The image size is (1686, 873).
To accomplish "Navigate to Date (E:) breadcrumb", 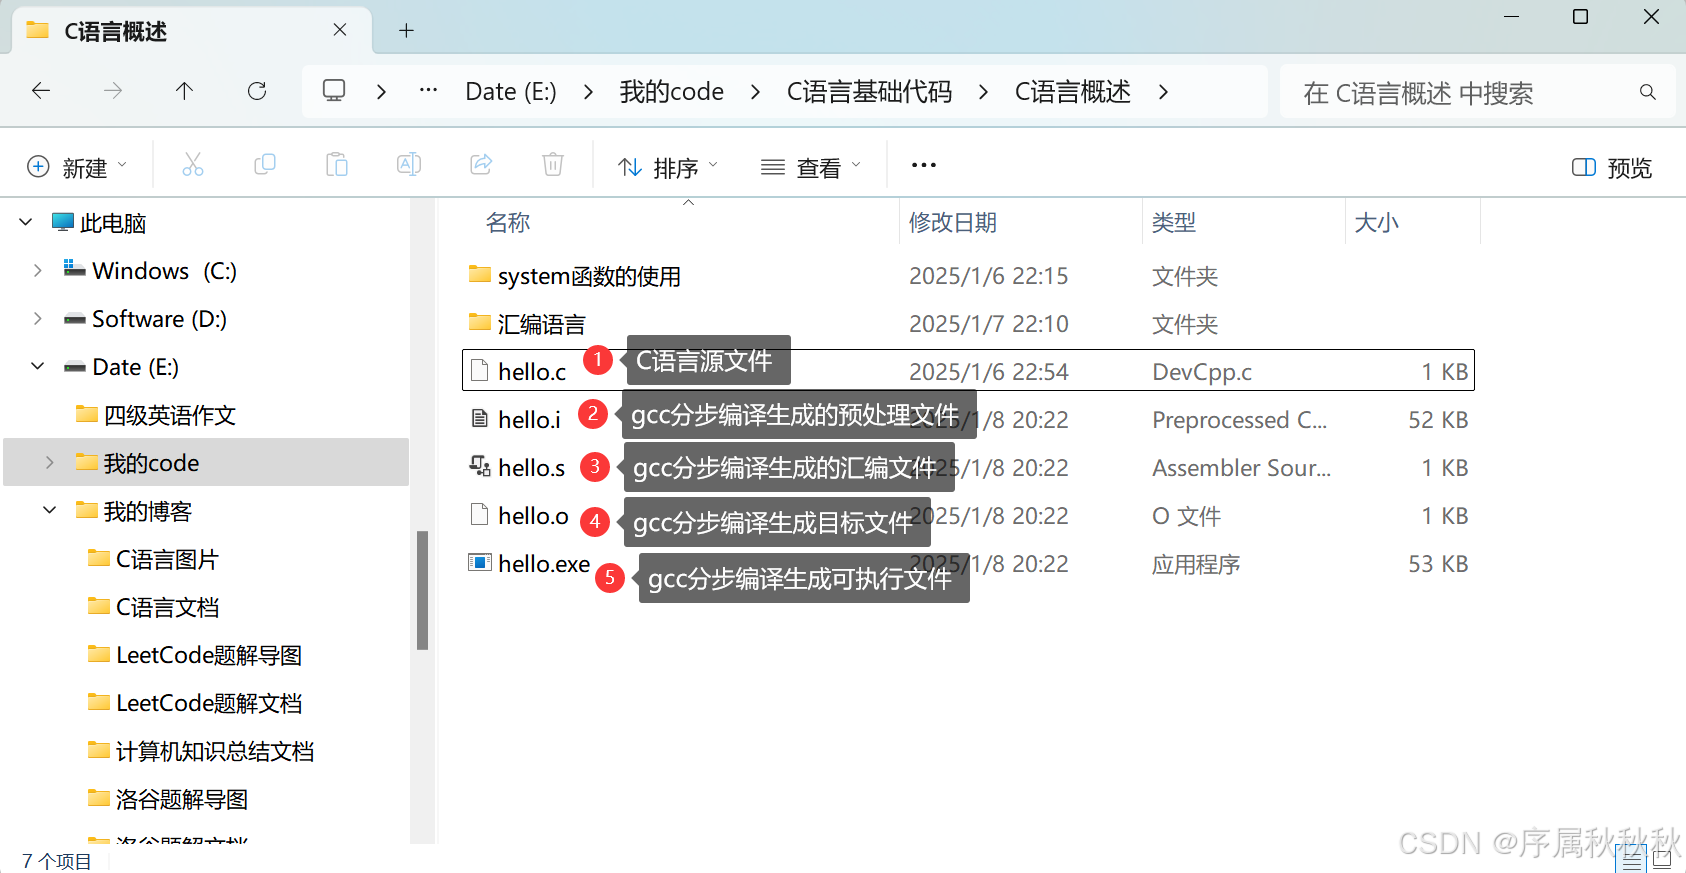I will (511, 92).
